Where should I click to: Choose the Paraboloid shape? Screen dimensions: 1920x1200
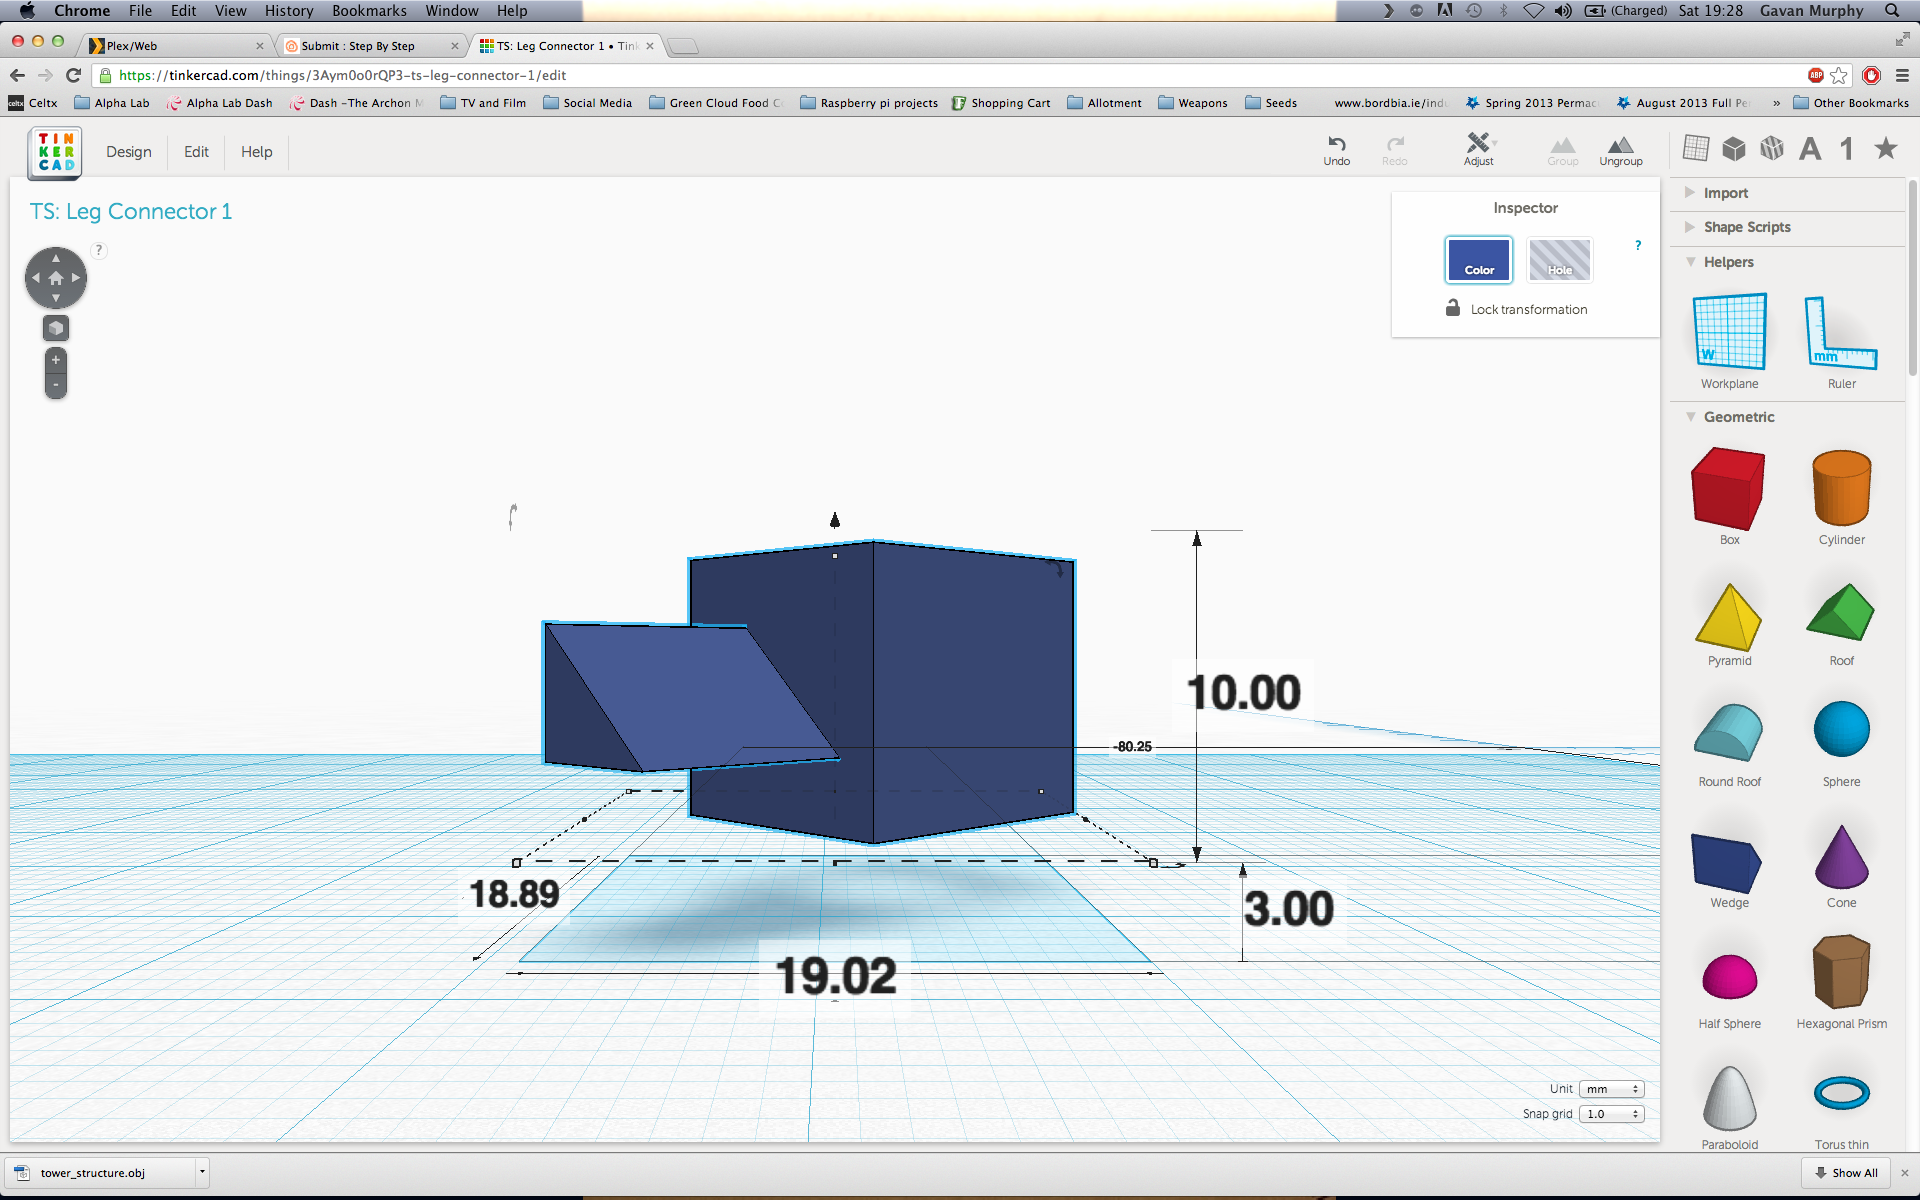point(1729,1106)
